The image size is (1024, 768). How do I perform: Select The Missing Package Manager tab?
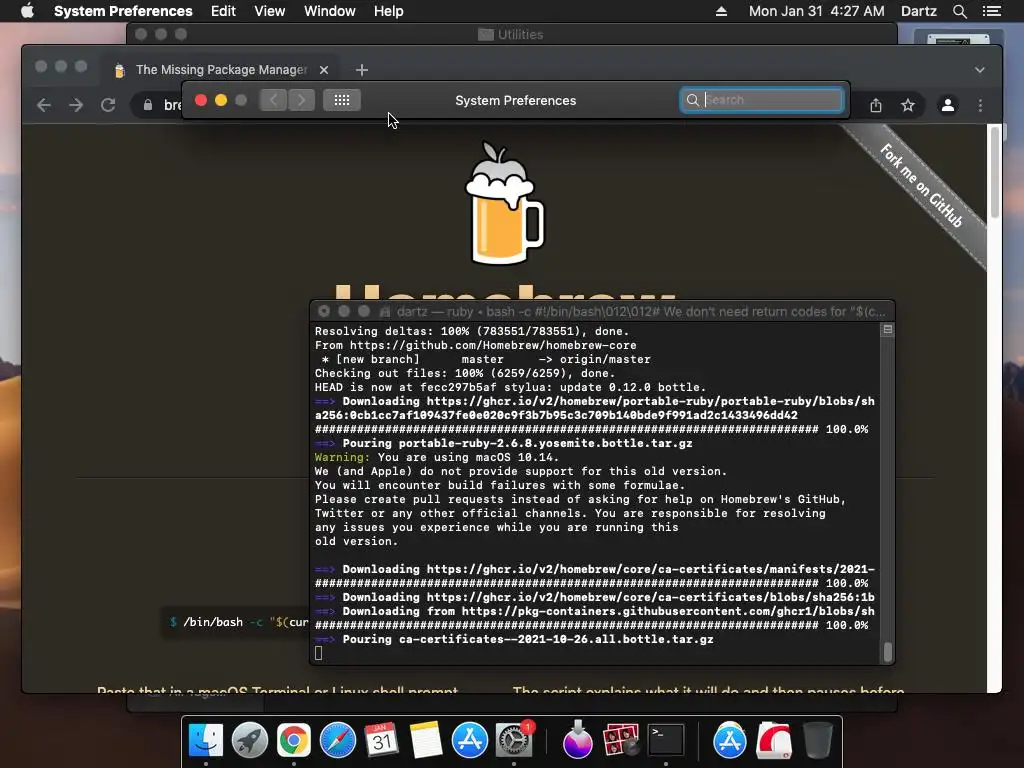click(220, 70)
